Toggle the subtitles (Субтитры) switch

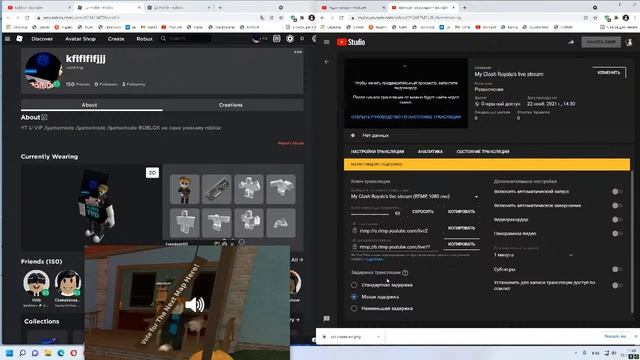coord(617,269)
